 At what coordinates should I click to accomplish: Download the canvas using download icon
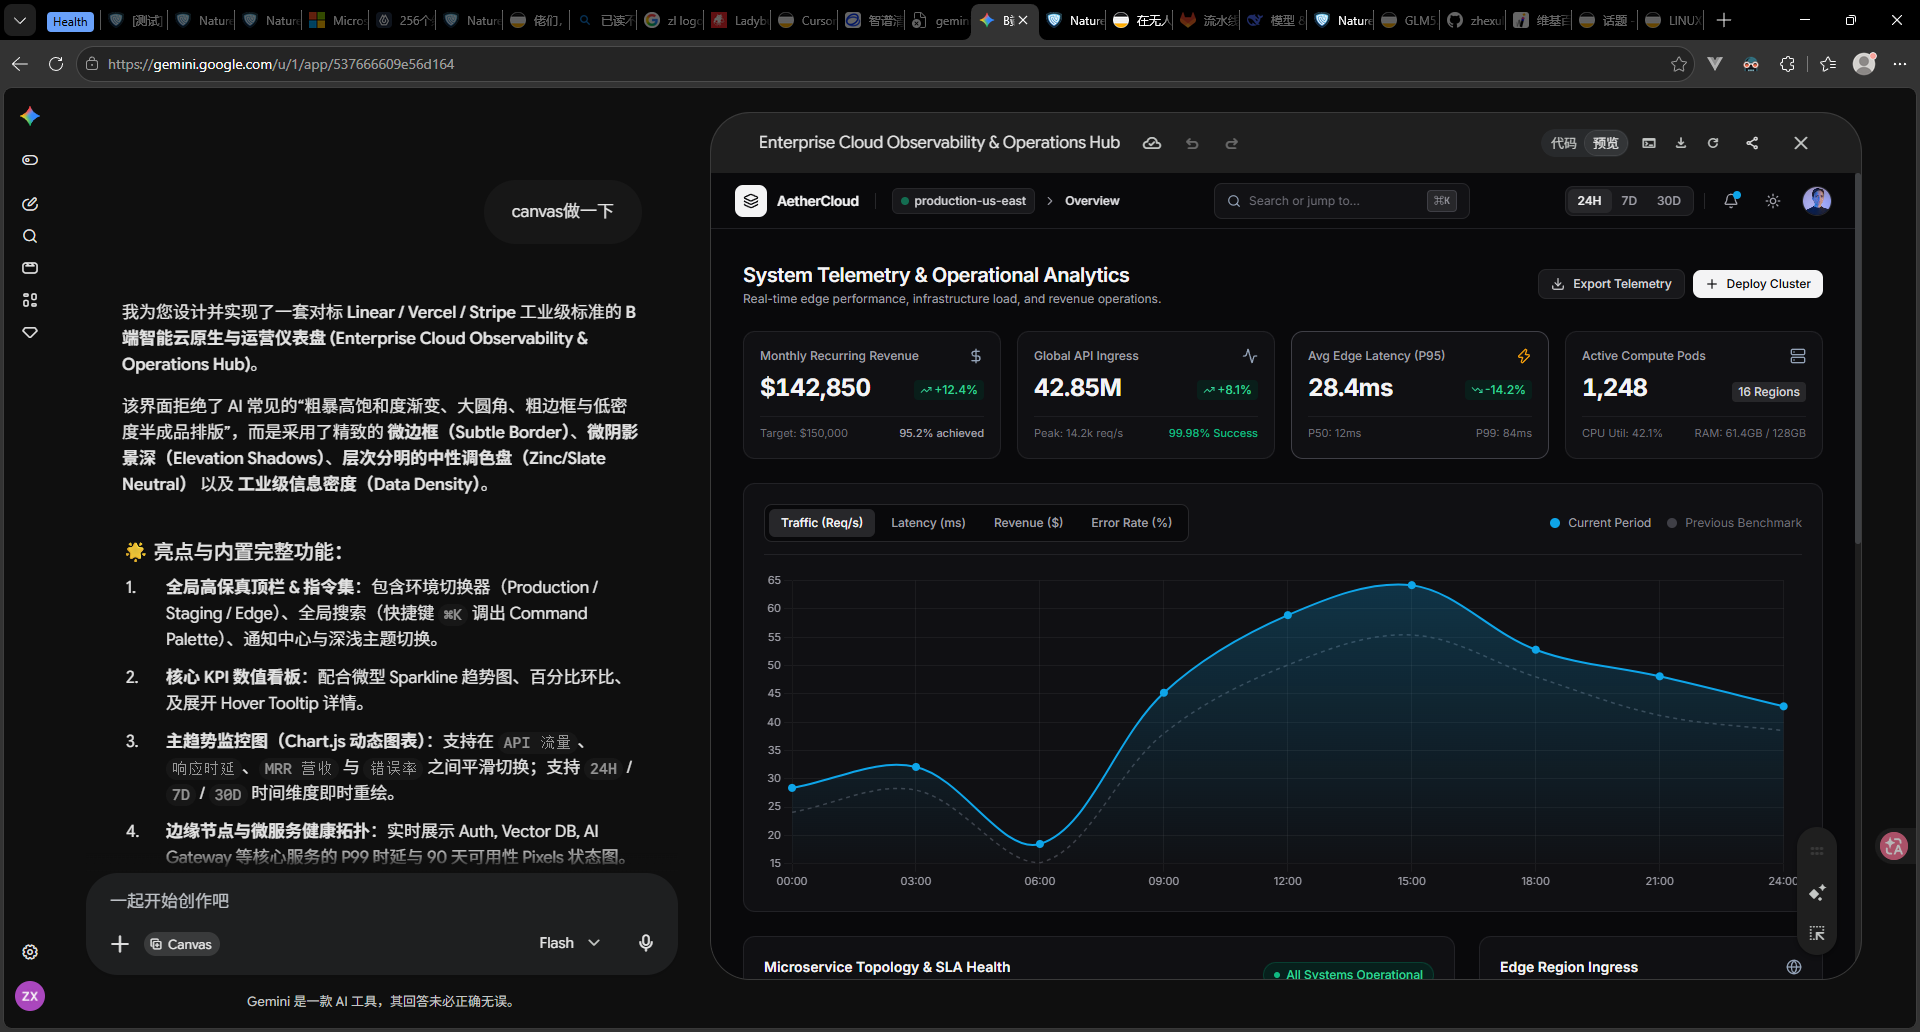point(1681,143)
